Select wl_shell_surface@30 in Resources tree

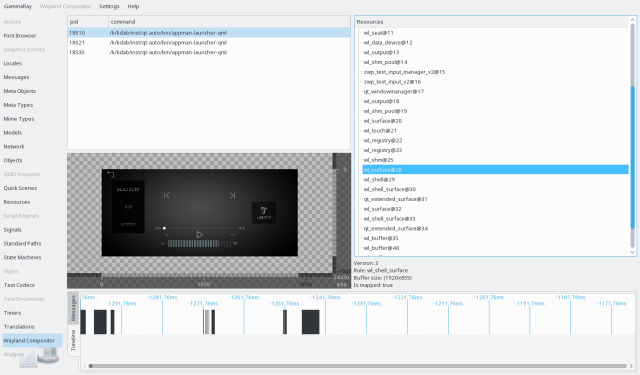point(390,189)
